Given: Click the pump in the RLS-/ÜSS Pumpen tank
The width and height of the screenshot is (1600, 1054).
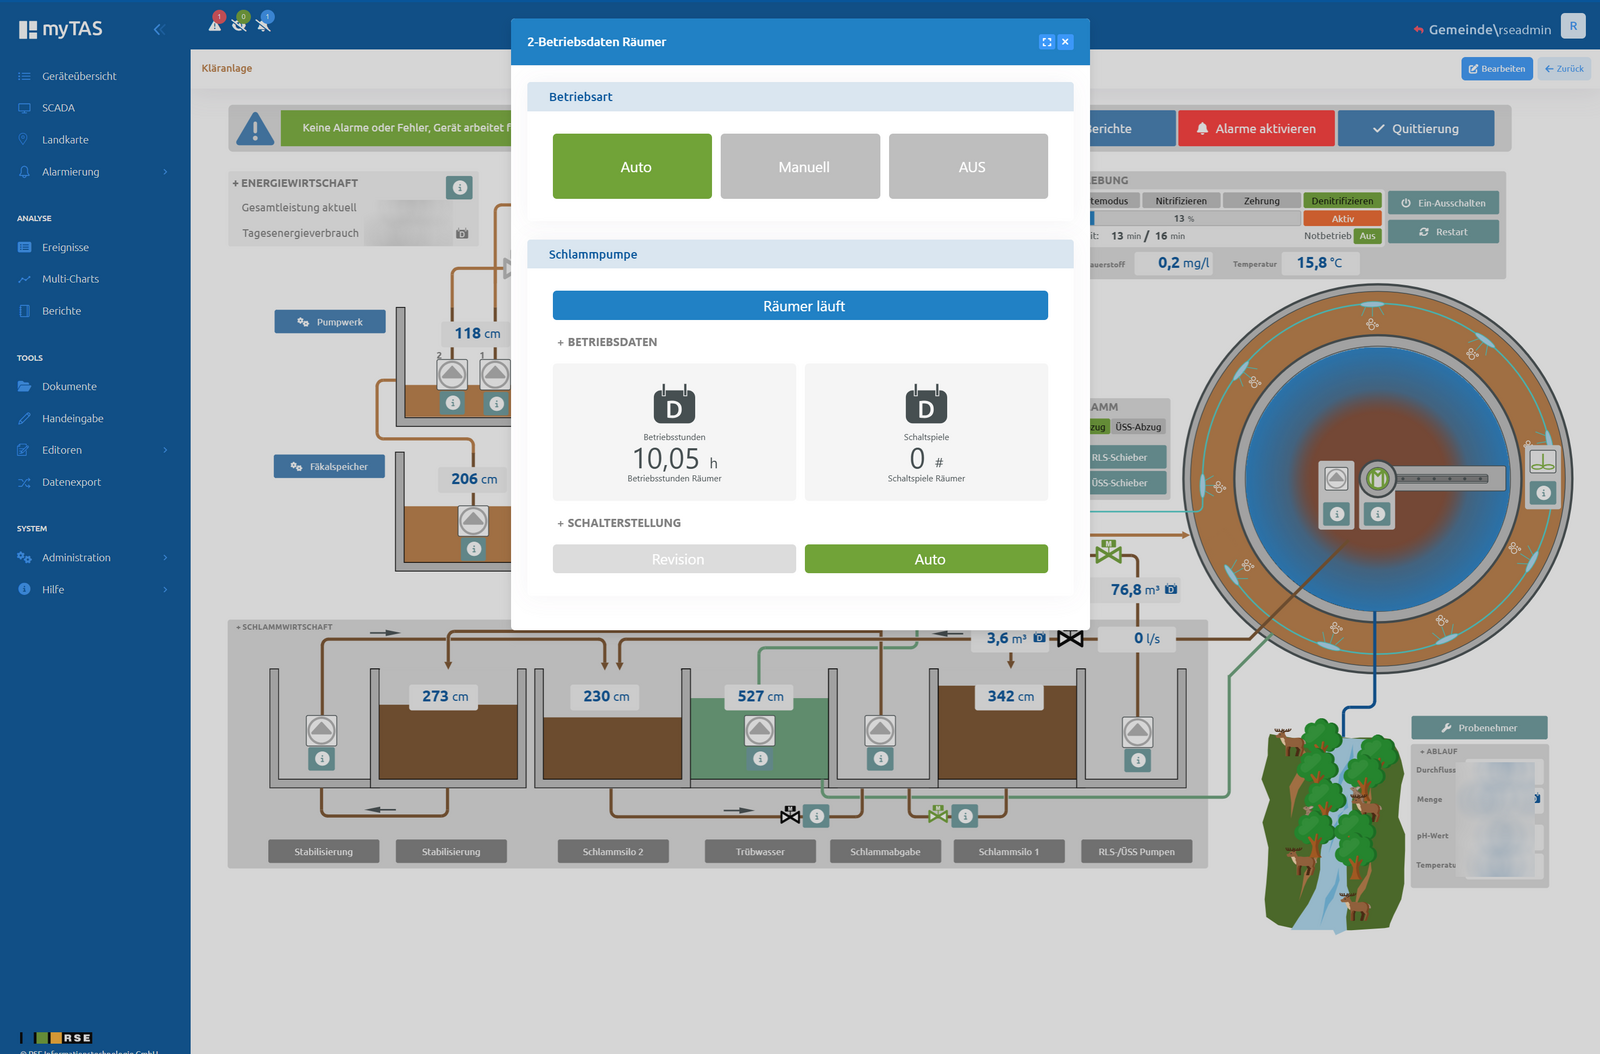Looking at the screenshot, I should click(1137, 731).
